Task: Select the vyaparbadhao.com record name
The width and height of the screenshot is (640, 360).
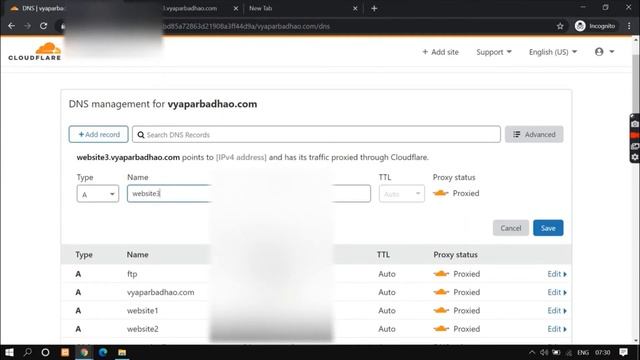Action: click(160, 292)
